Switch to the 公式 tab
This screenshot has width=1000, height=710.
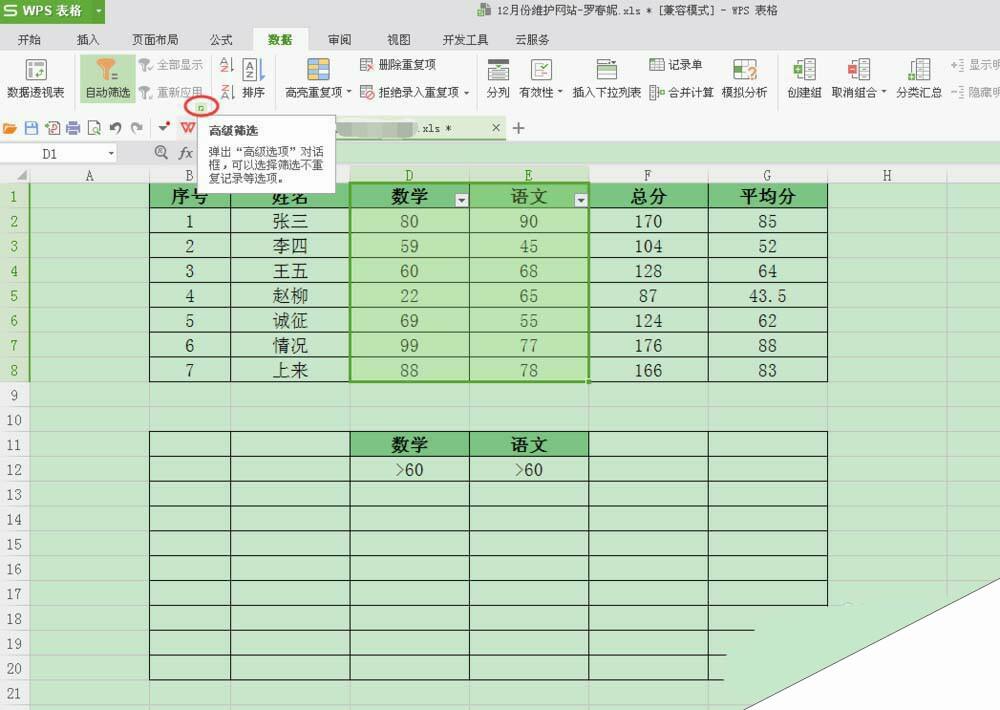point(221,40)
